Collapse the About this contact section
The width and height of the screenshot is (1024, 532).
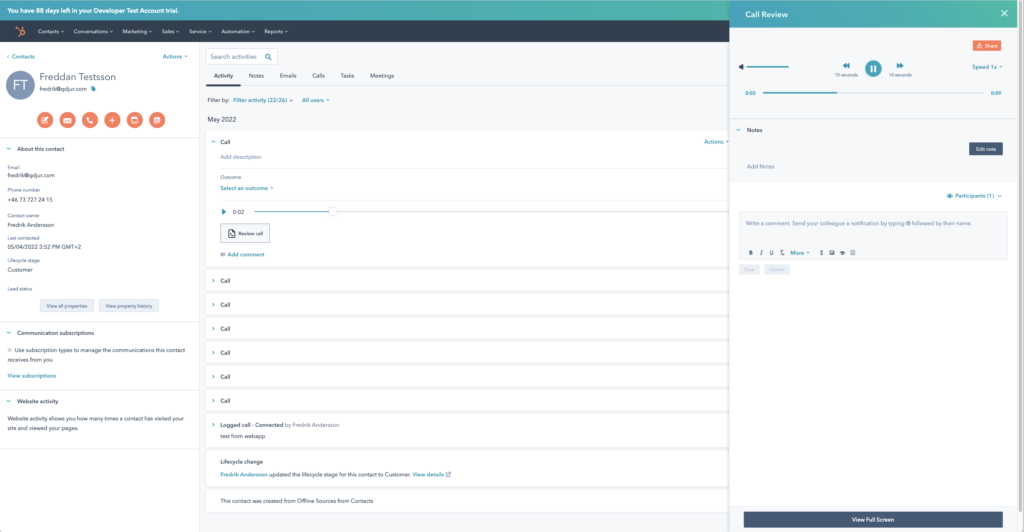[x=8, y=149]
